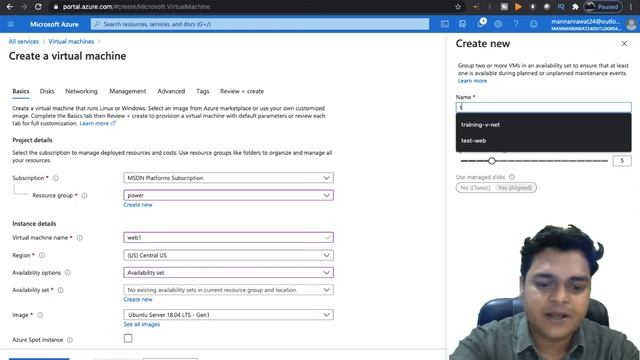
Task: Reload the page with browser refresh
Action: [38, 7]
